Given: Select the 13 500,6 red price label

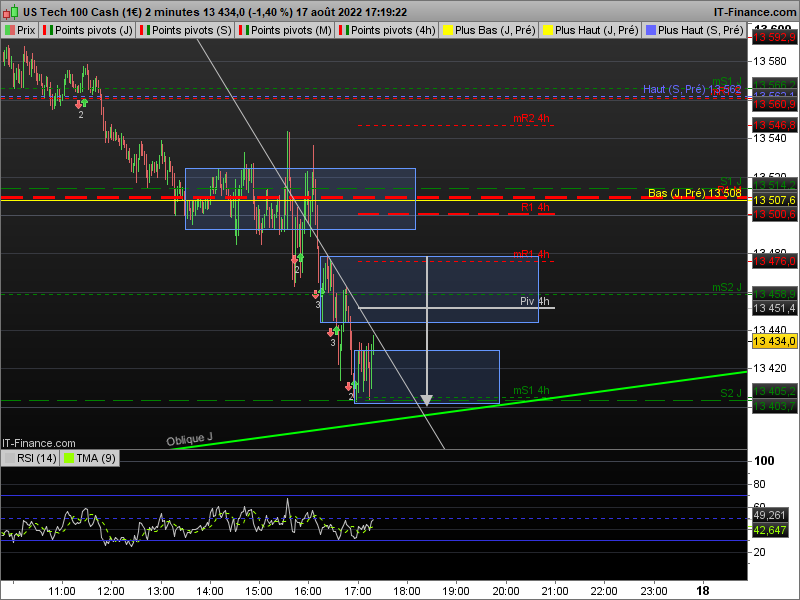Looking at the screenshot, I should [x=774, y=214].
